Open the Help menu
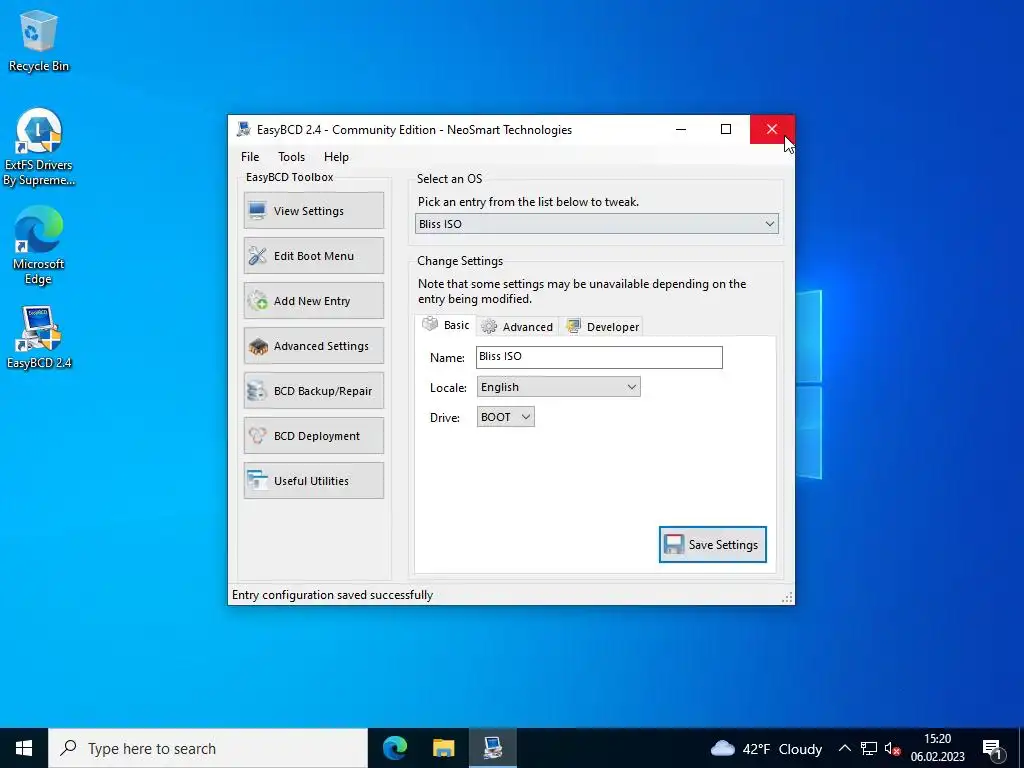This screenshot has width=1024, height=768. pyautogui.click(x=336, y=157)
